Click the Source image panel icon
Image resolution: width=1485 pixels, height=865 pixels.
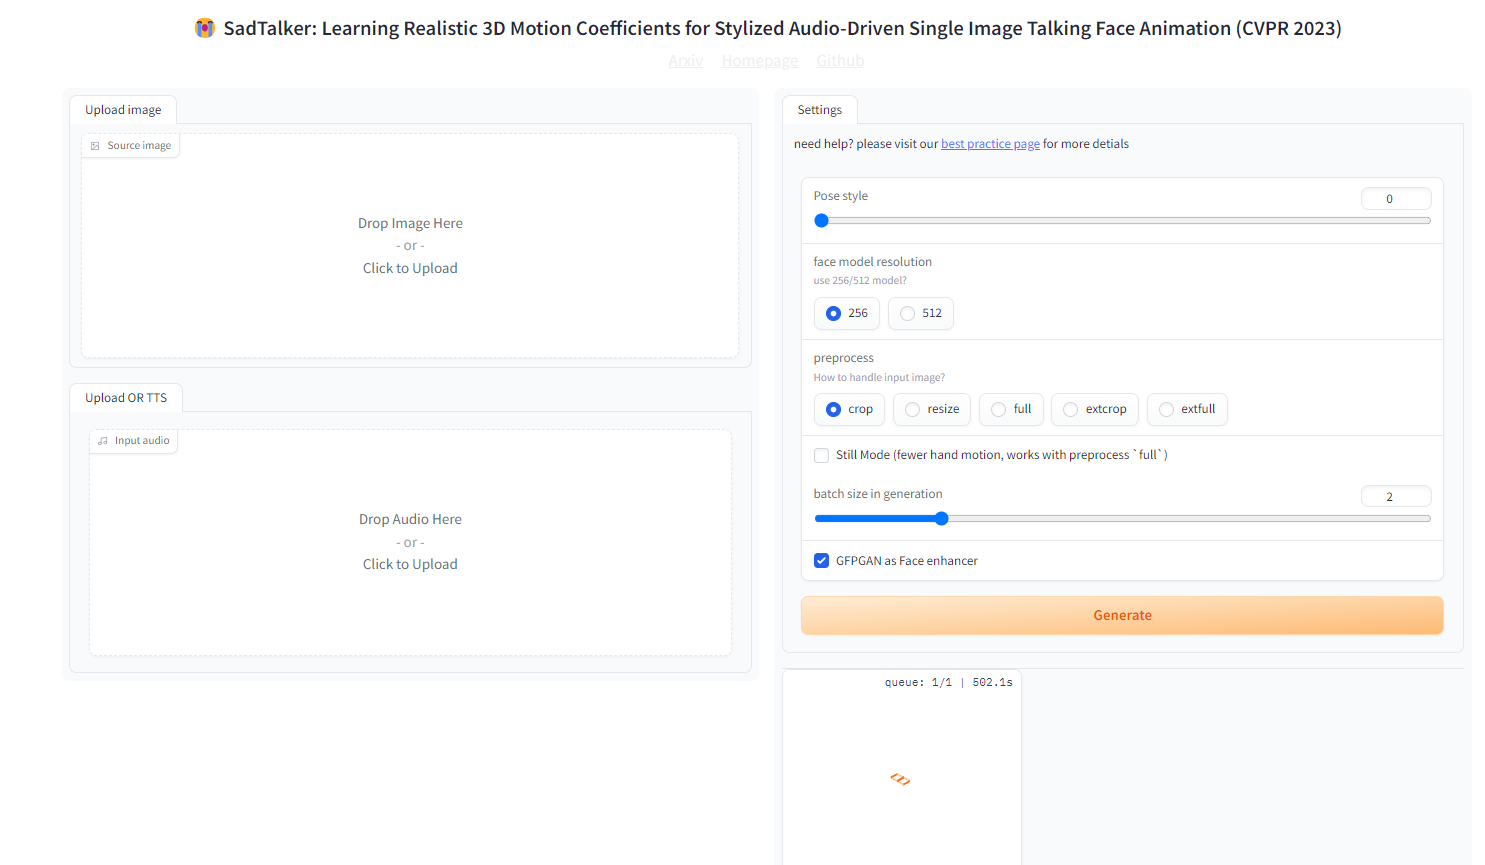point(92,145)
